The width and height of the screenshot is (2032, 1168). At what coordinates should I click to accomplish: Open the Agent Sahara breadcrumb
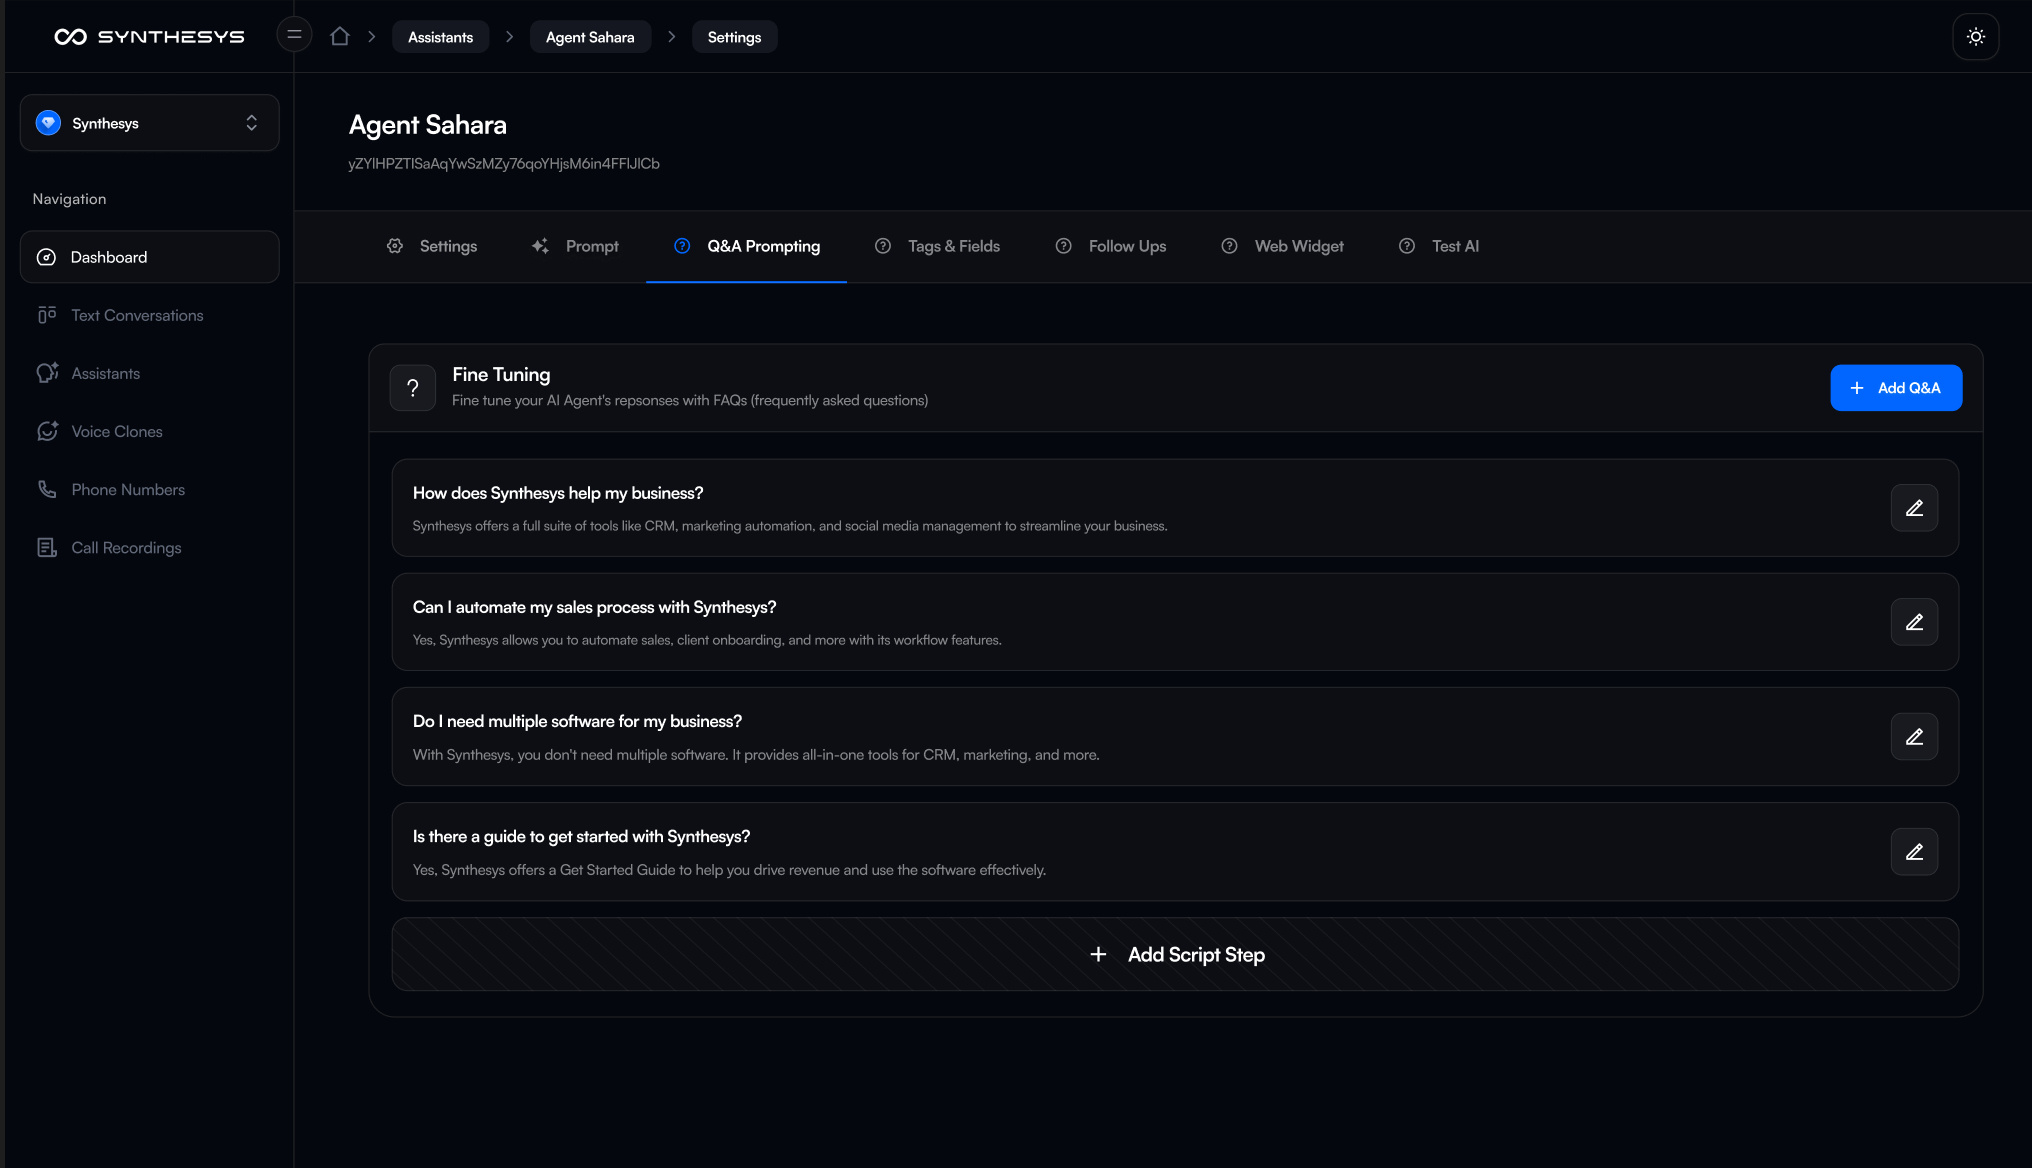click(x=590, y=37)
